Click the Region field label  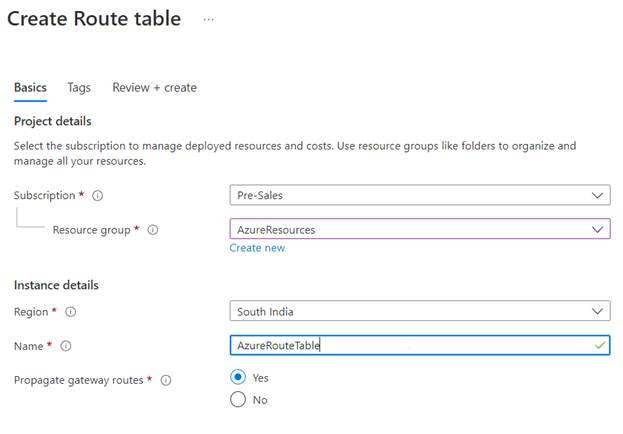coord(31,312)
